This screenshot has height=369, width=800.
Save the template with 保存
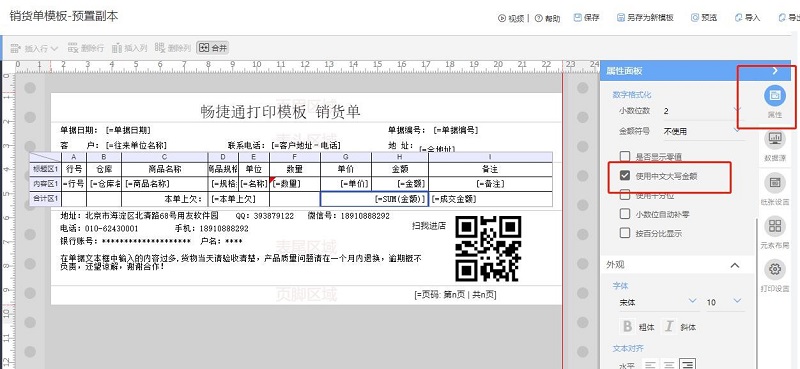586,17
